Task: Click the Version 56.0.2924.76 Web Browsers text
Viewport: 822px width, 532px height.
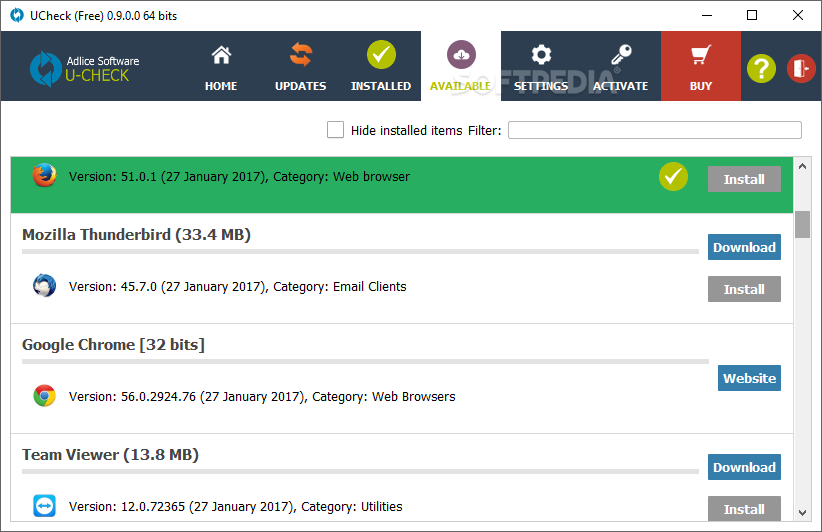Action: (x=262, y=397)
